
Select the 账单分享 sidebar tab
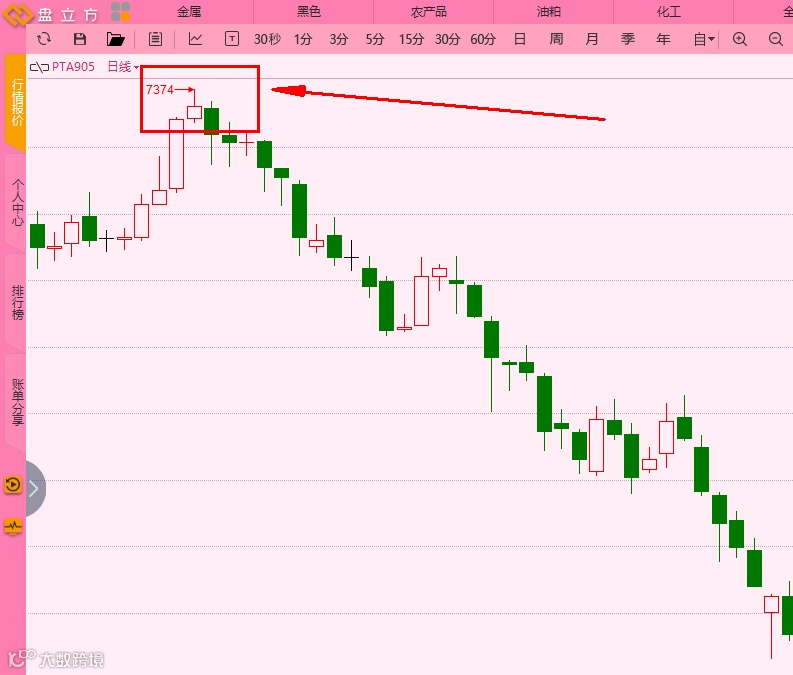(x=16, y=402)
